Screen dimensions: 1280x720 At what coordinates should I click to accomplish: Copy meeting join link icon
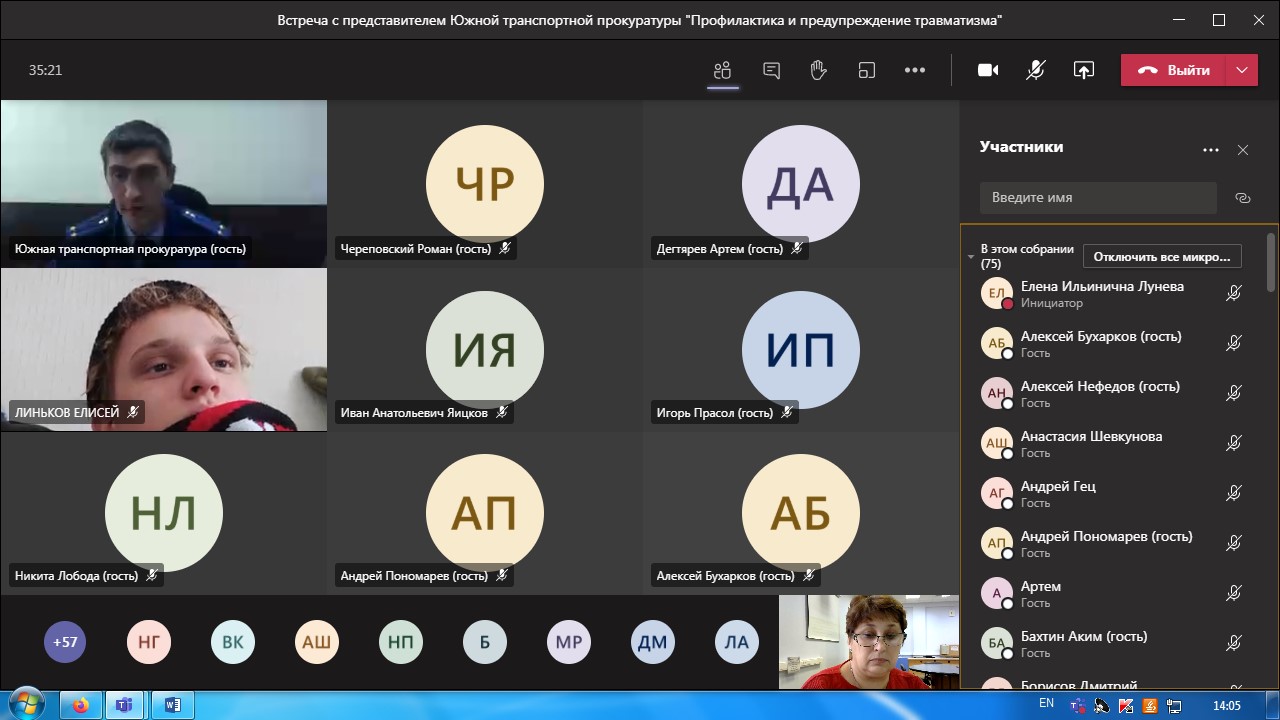click(1243, 198)
